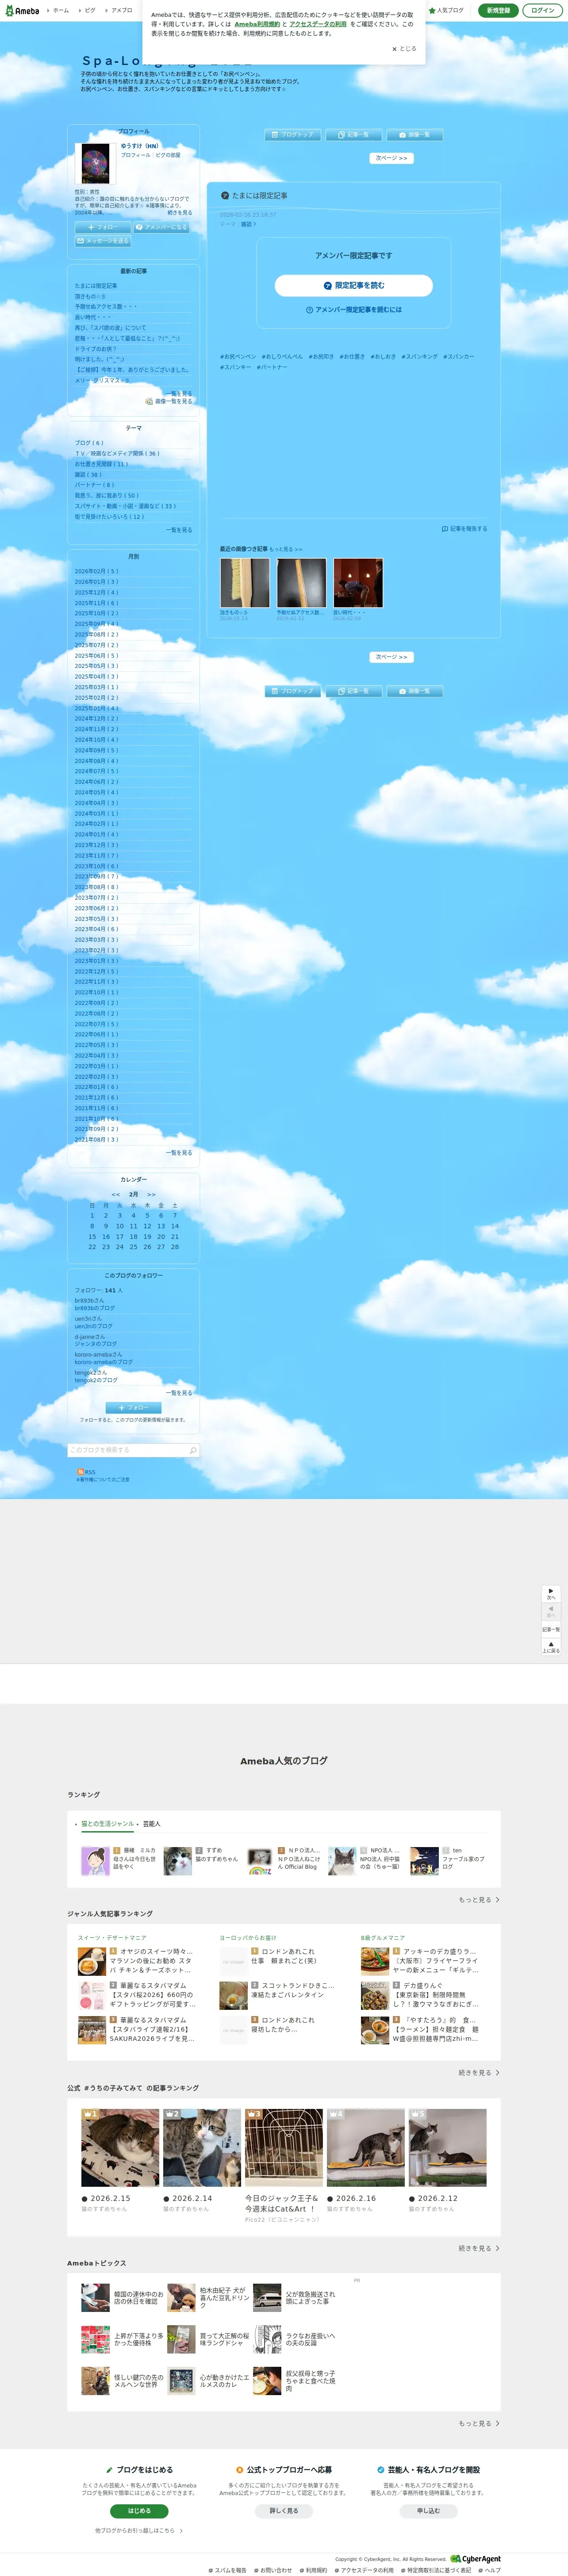Image resolution: width=568 pixels, height=2576 pixels.
Task: Go to 次ページ above the article
Action: [x=391, y=158]
